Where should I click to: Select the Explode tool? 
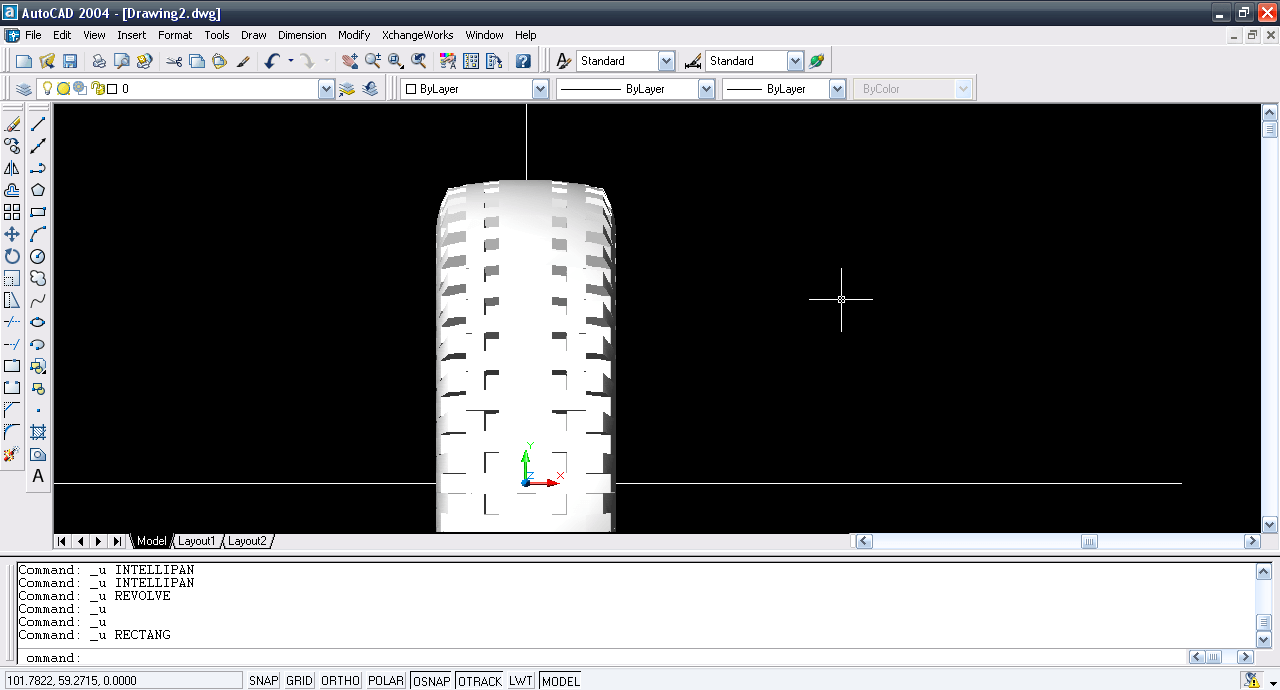click(12, 454)
